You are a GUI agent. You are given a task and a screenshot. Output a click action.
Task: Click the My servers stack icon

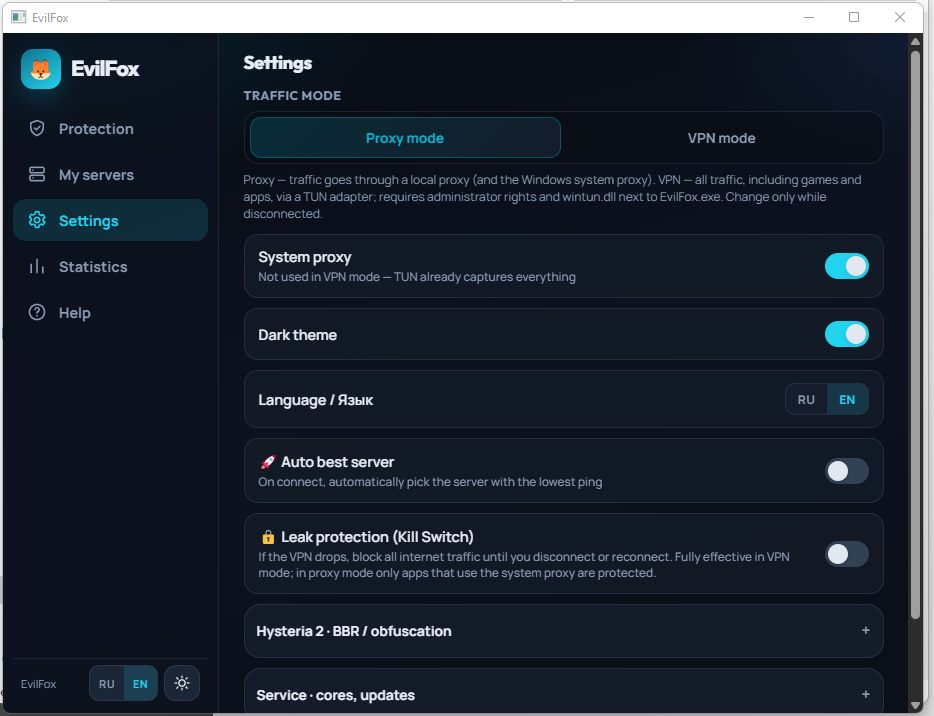click(x=37, y=174)
